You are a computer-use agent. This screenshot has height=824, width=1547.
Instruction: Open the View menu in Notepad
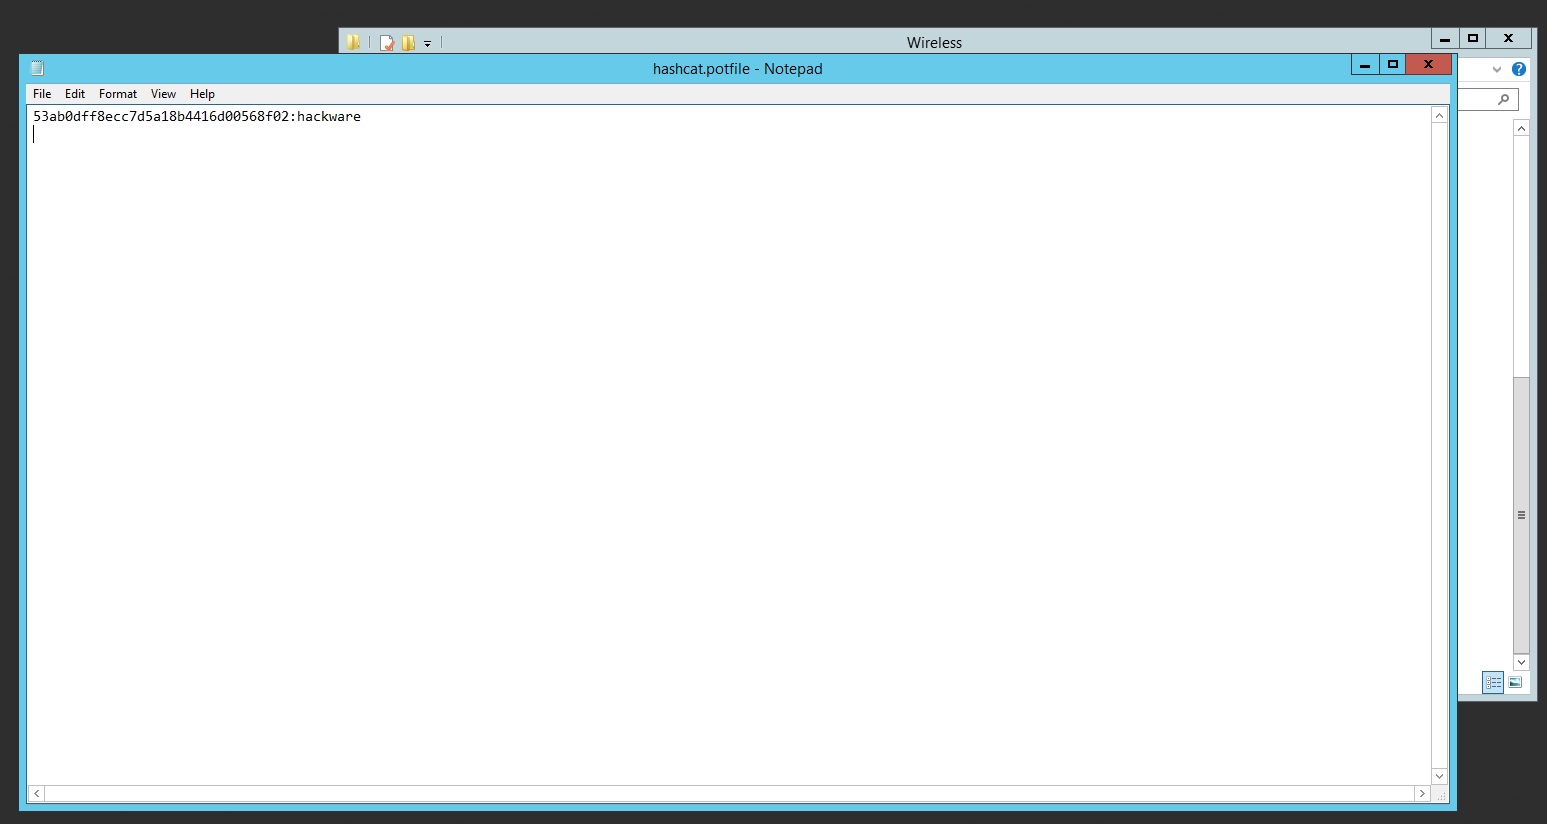pyautogui.click(x=163, y=94)
